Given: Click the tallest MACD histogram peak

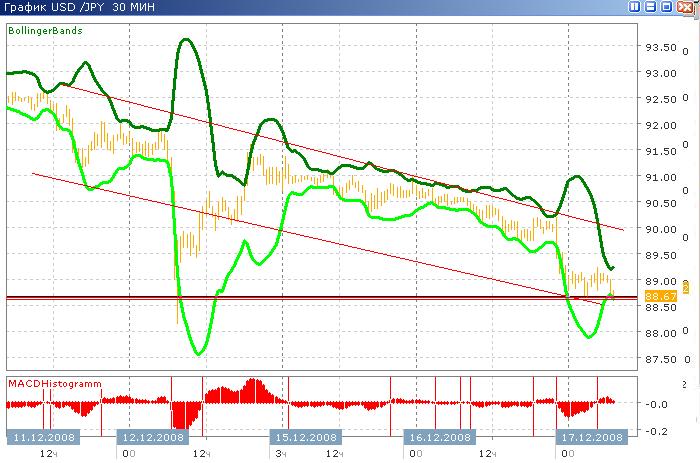Looking at the screenshot, I should coord(254,383).
